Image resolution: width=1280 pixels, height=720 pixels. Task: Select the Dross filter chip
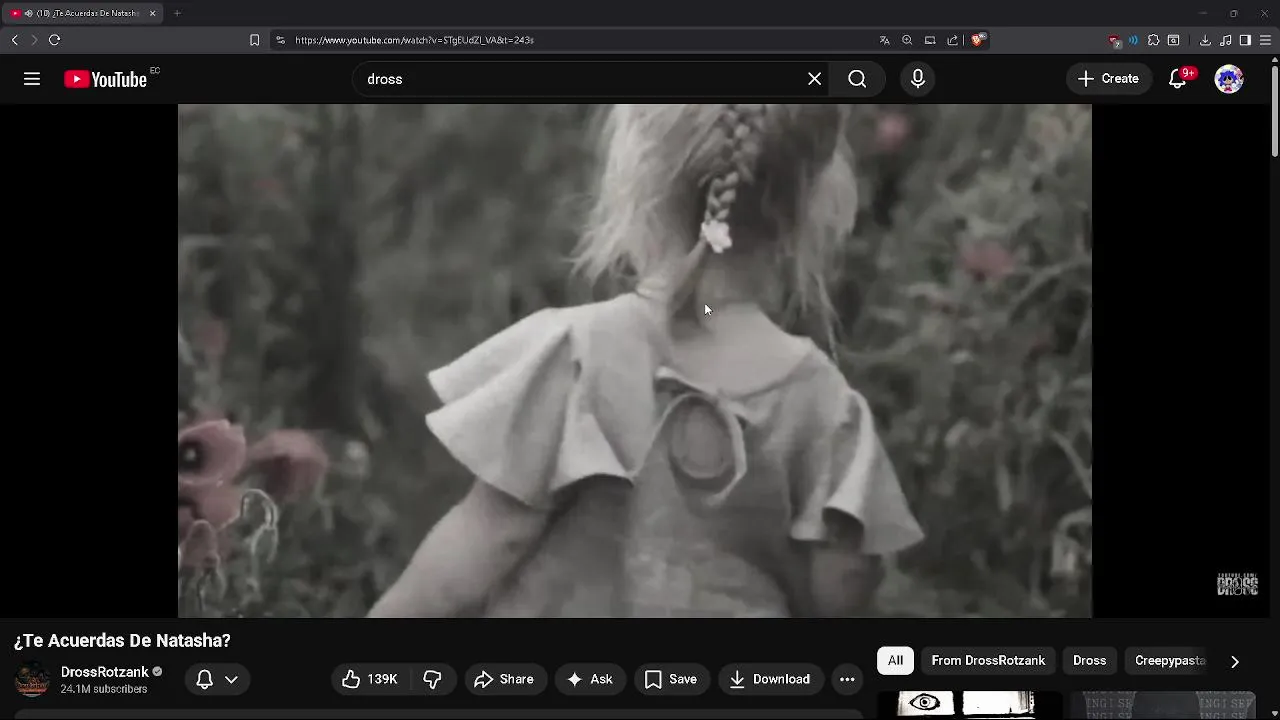click(x=1089, y=660)
